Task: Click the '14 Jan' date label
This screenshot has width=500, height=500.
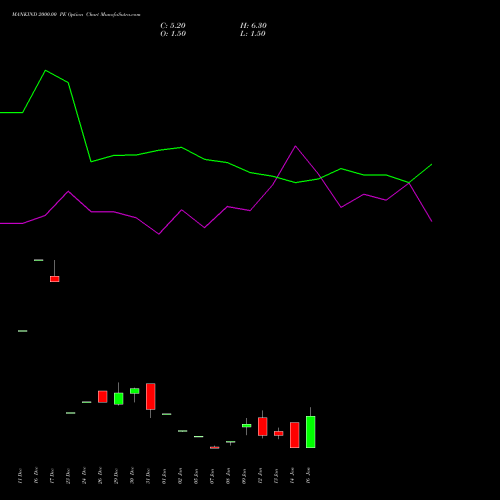Action: point(292,476)
